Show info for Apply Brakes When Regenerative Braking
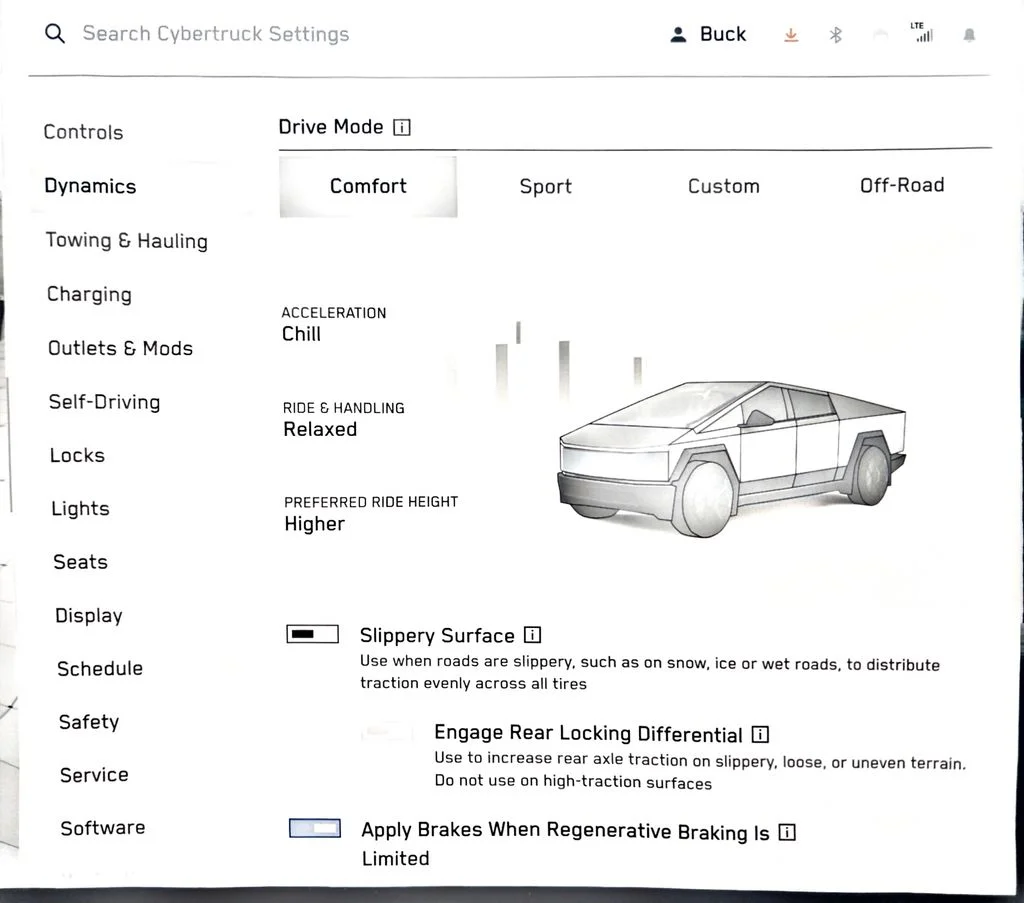Image resolution: width=1024 pixels, height=903 pixels. click(788, 832)
